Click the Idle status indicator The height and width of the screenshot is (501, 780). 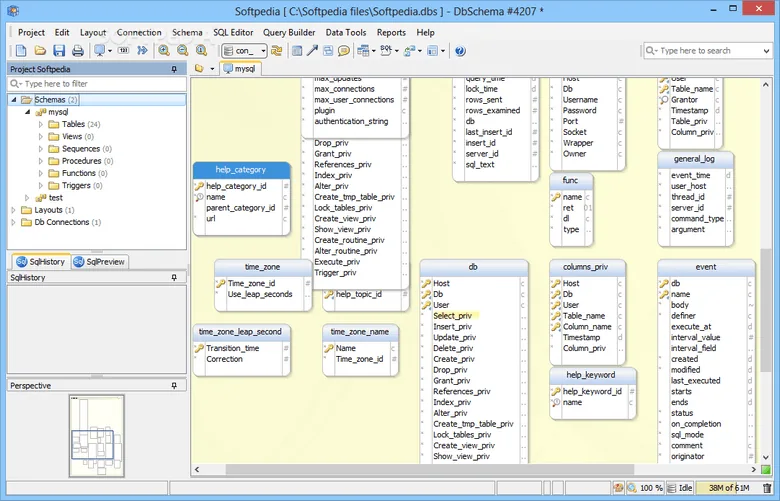pyautogui.click(x=680, y=488)
